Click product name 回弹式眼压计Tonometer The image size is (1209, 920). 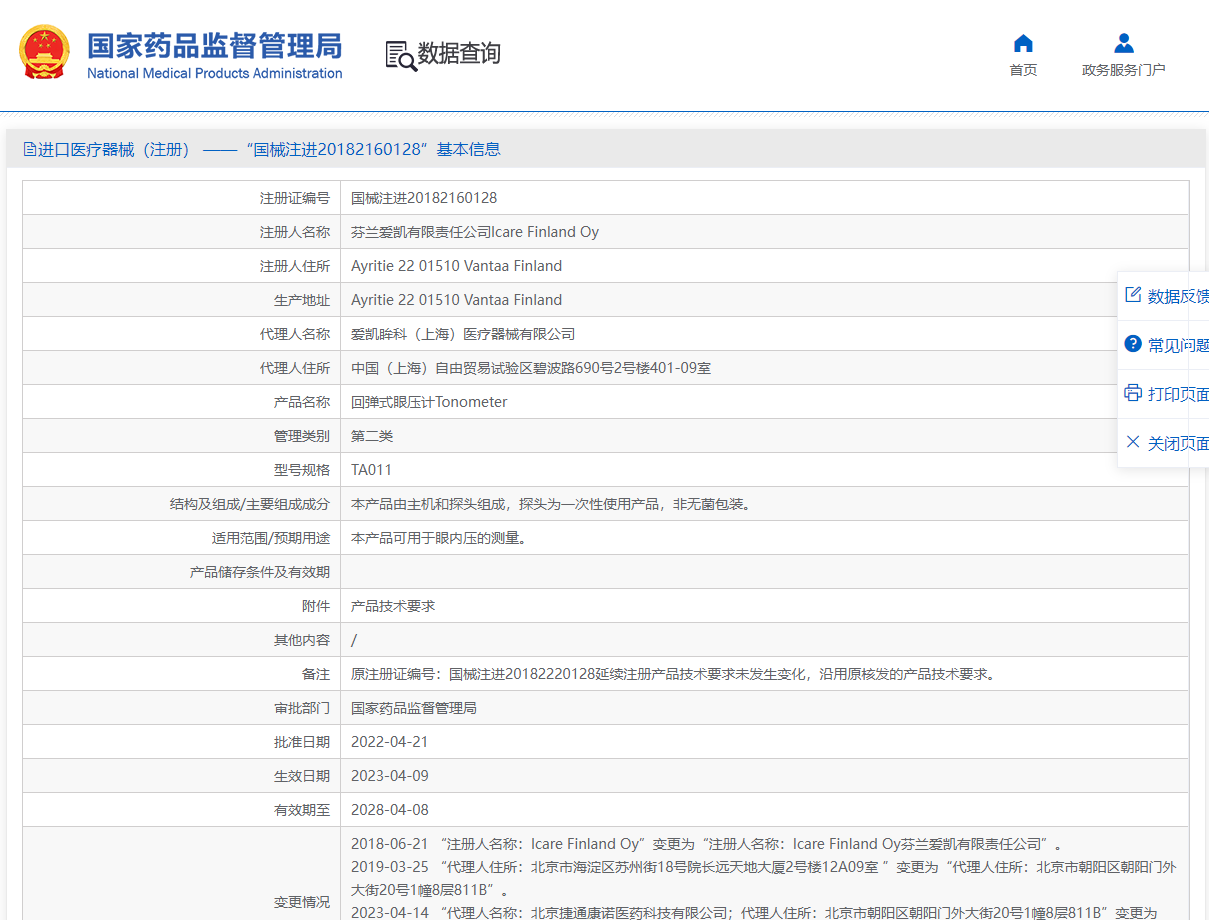pyautogui.click(x=429, y=402)
